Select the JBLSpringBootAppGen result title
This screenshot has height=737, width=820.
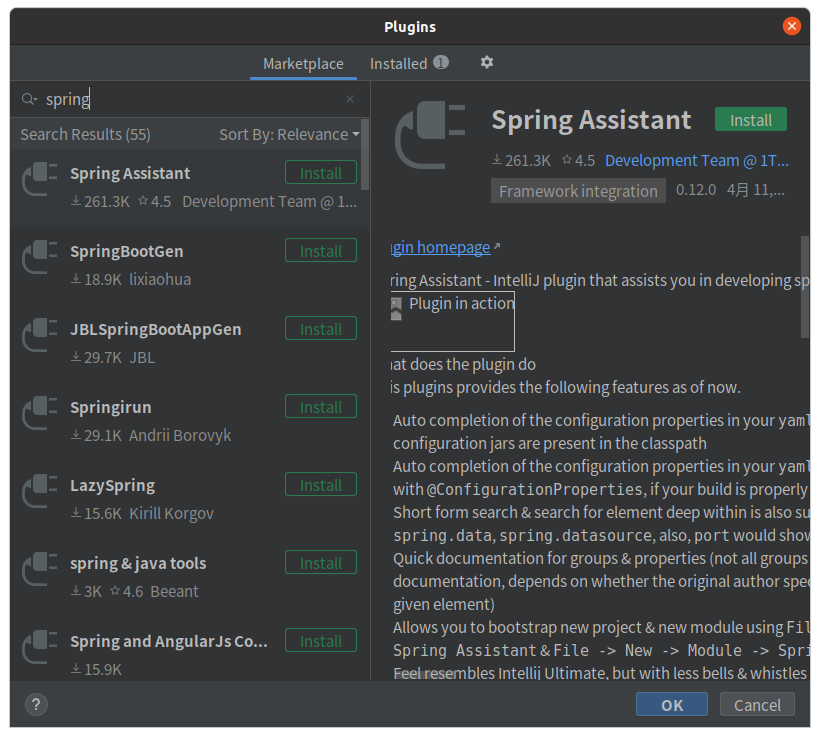coord(156,330)
